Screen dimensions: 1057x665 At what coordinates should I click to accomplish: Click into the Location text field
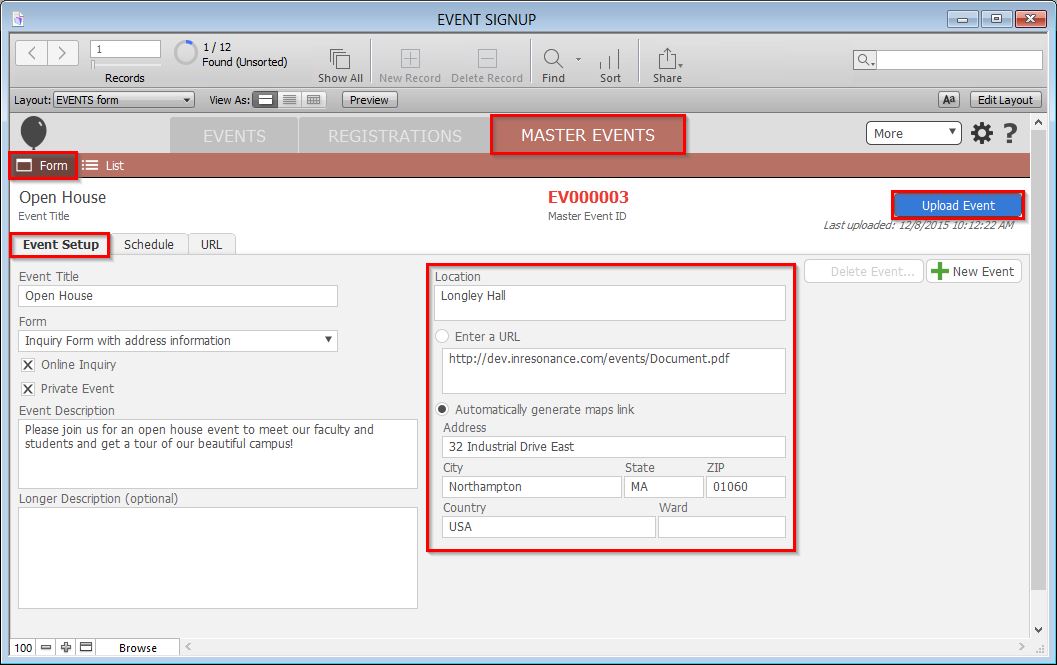coord(610,303)
